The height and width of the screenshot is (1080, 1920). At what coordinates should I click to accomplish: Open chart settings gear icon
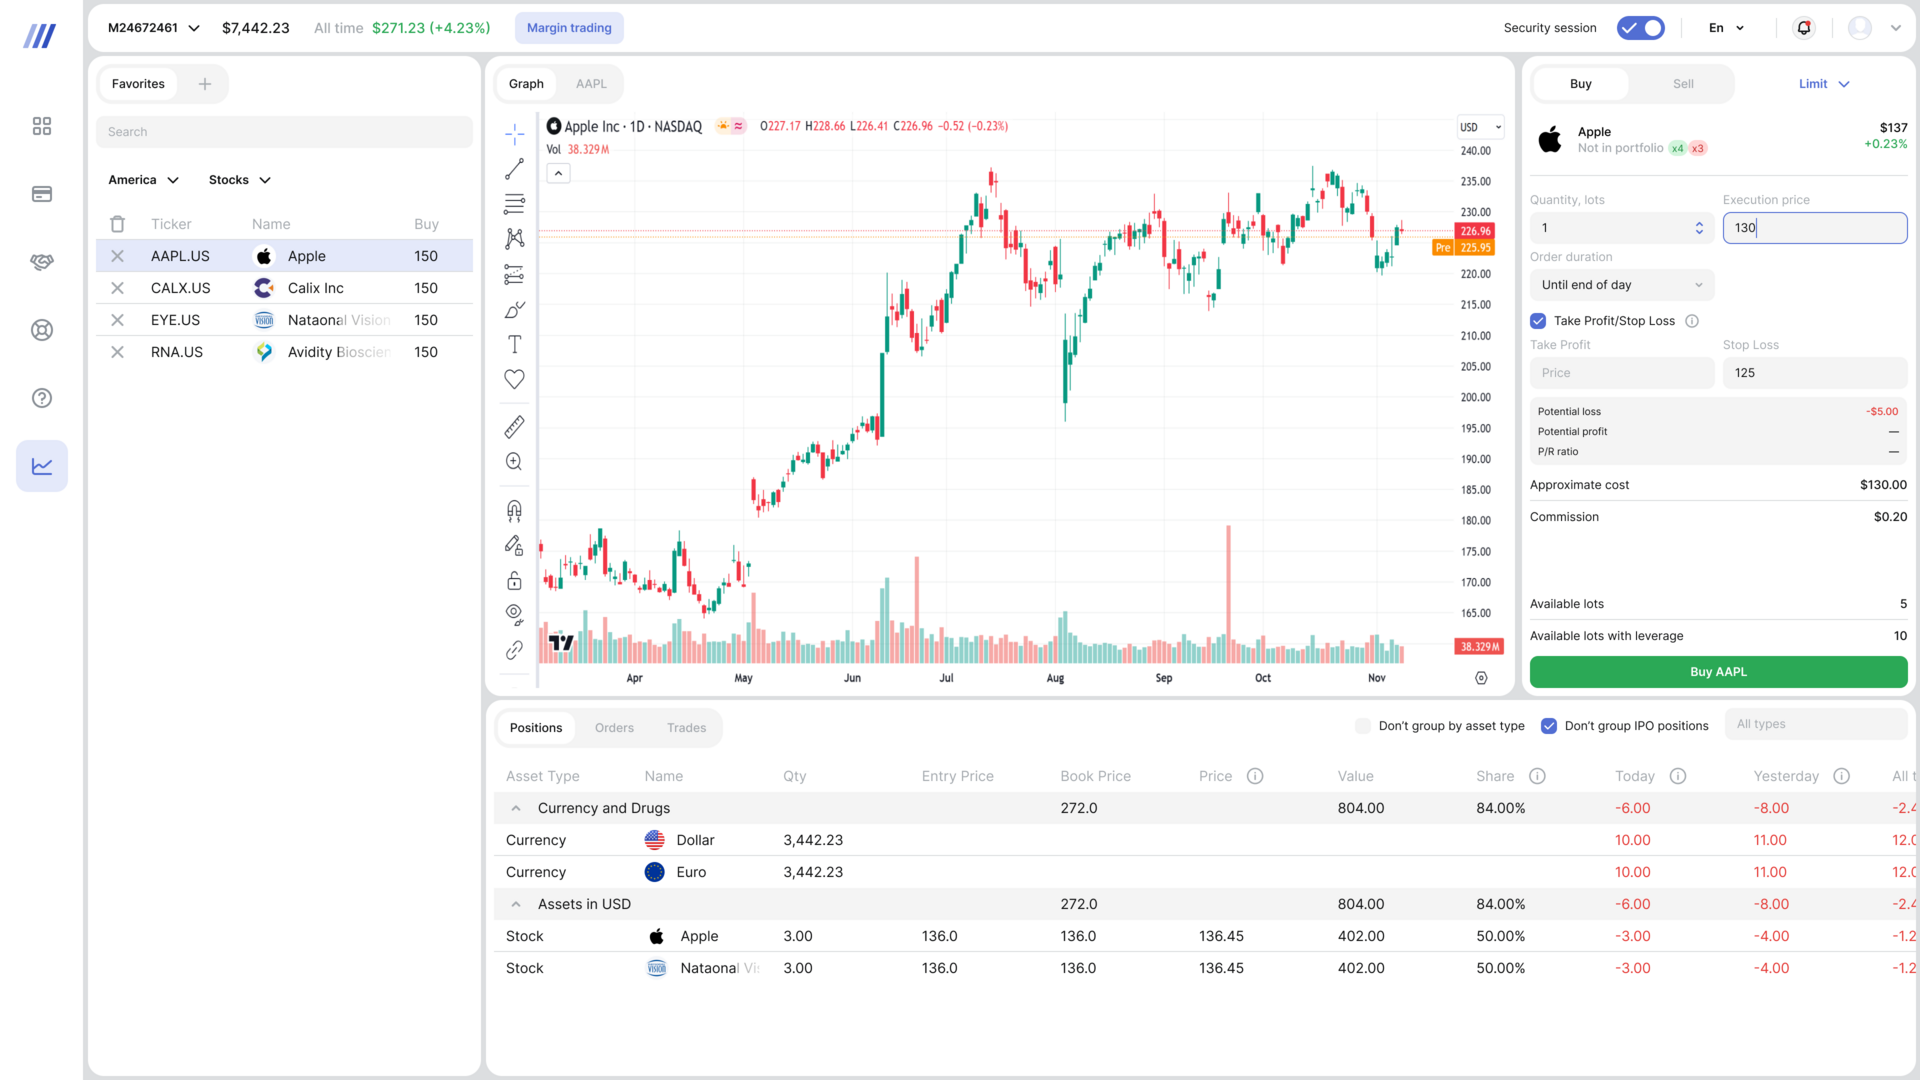pyautogui.click(x=1481, y=678)
